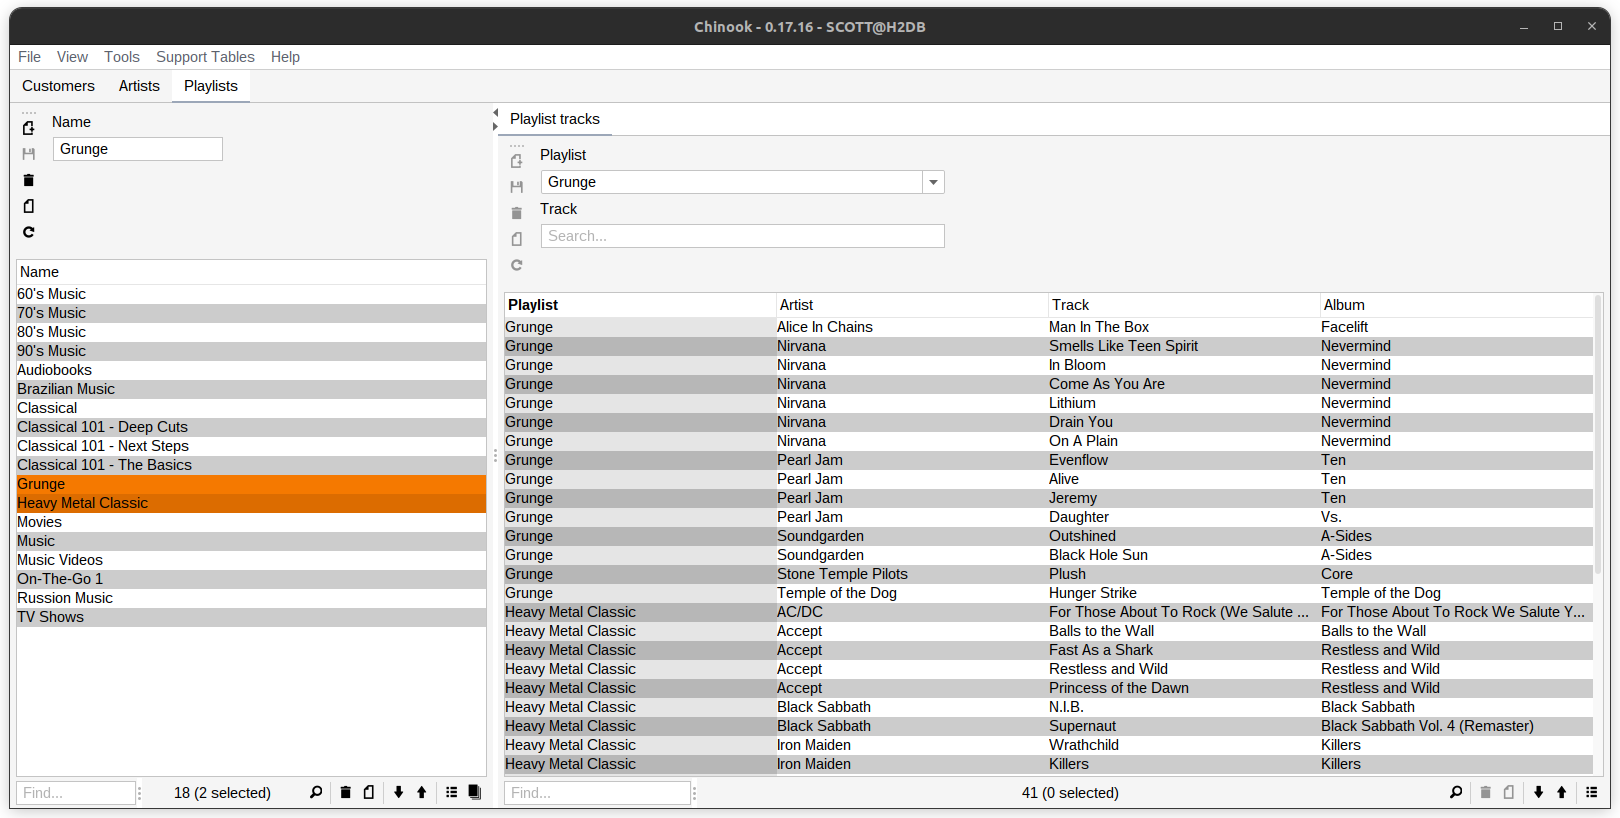
Task: Select the Heavy Metal Classic row in the playlists list
Action: [x=251, y=503]
